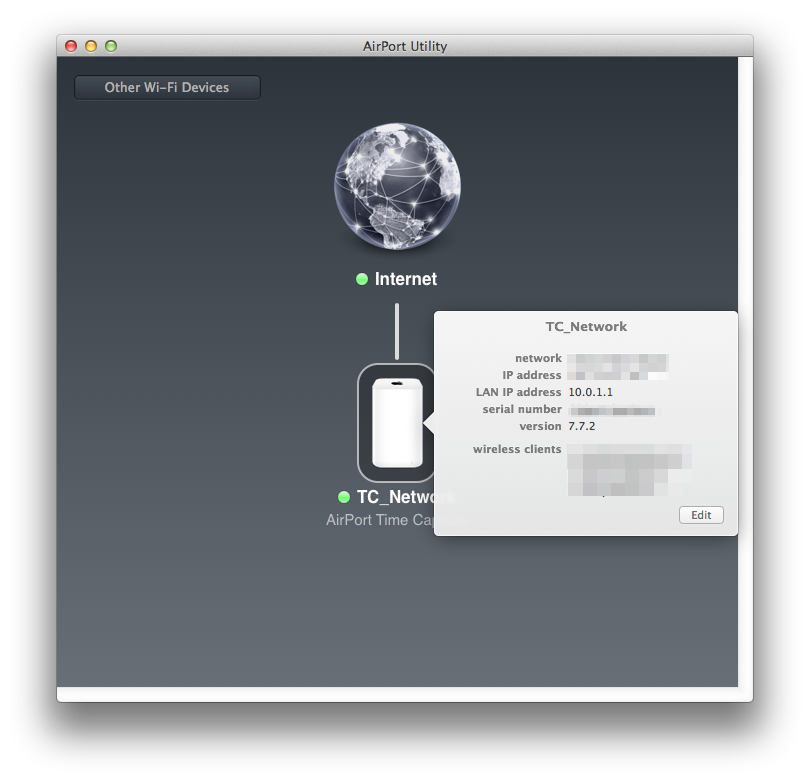This screenshot has width=810, height=781.
Task: Zoom the window with the green button
Action: (x=111, y=46)
